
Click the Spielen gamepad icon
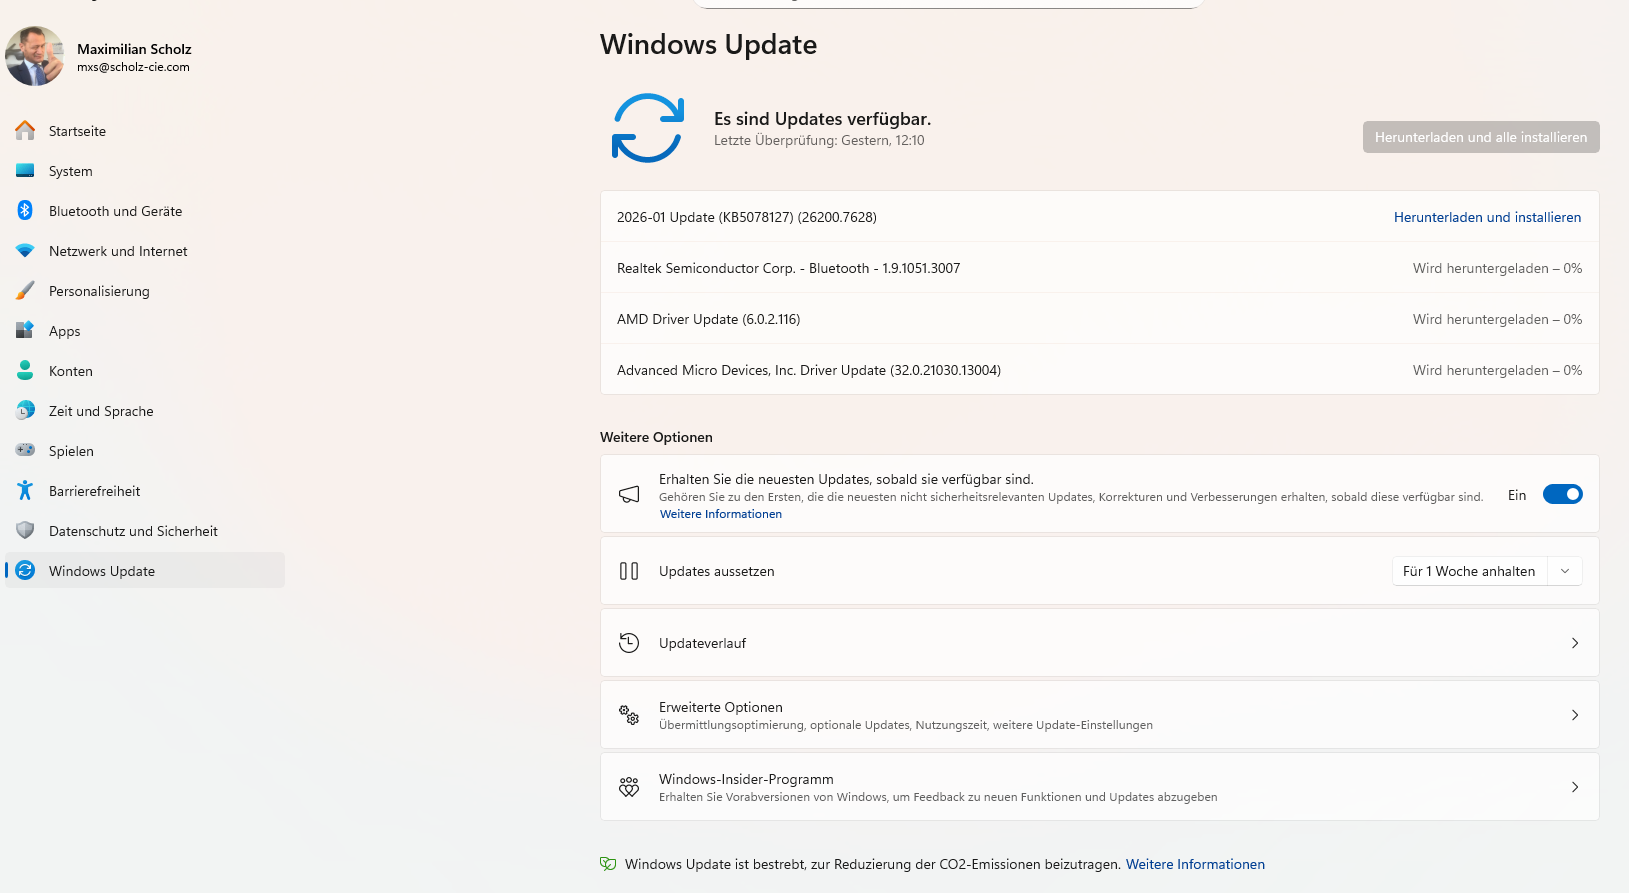[x=25, y=450]
